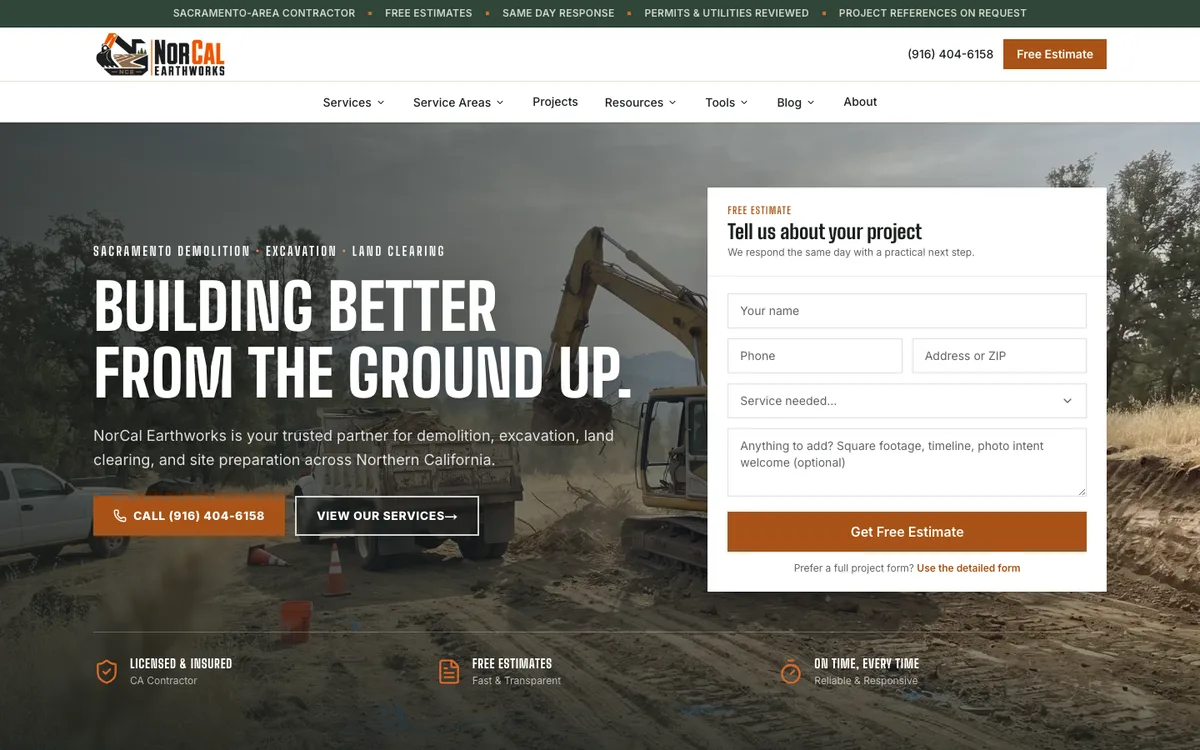Expand the Tools menu chevron
This screenshot has height=750, width=1200.
point(744,103)
